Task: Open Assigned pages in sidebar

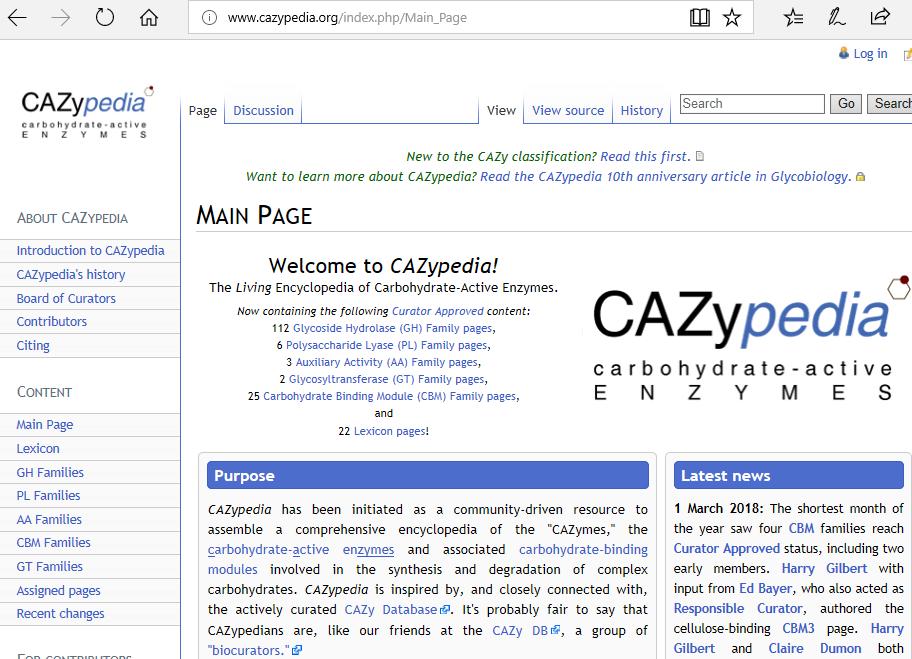Action: click(58, 590)
